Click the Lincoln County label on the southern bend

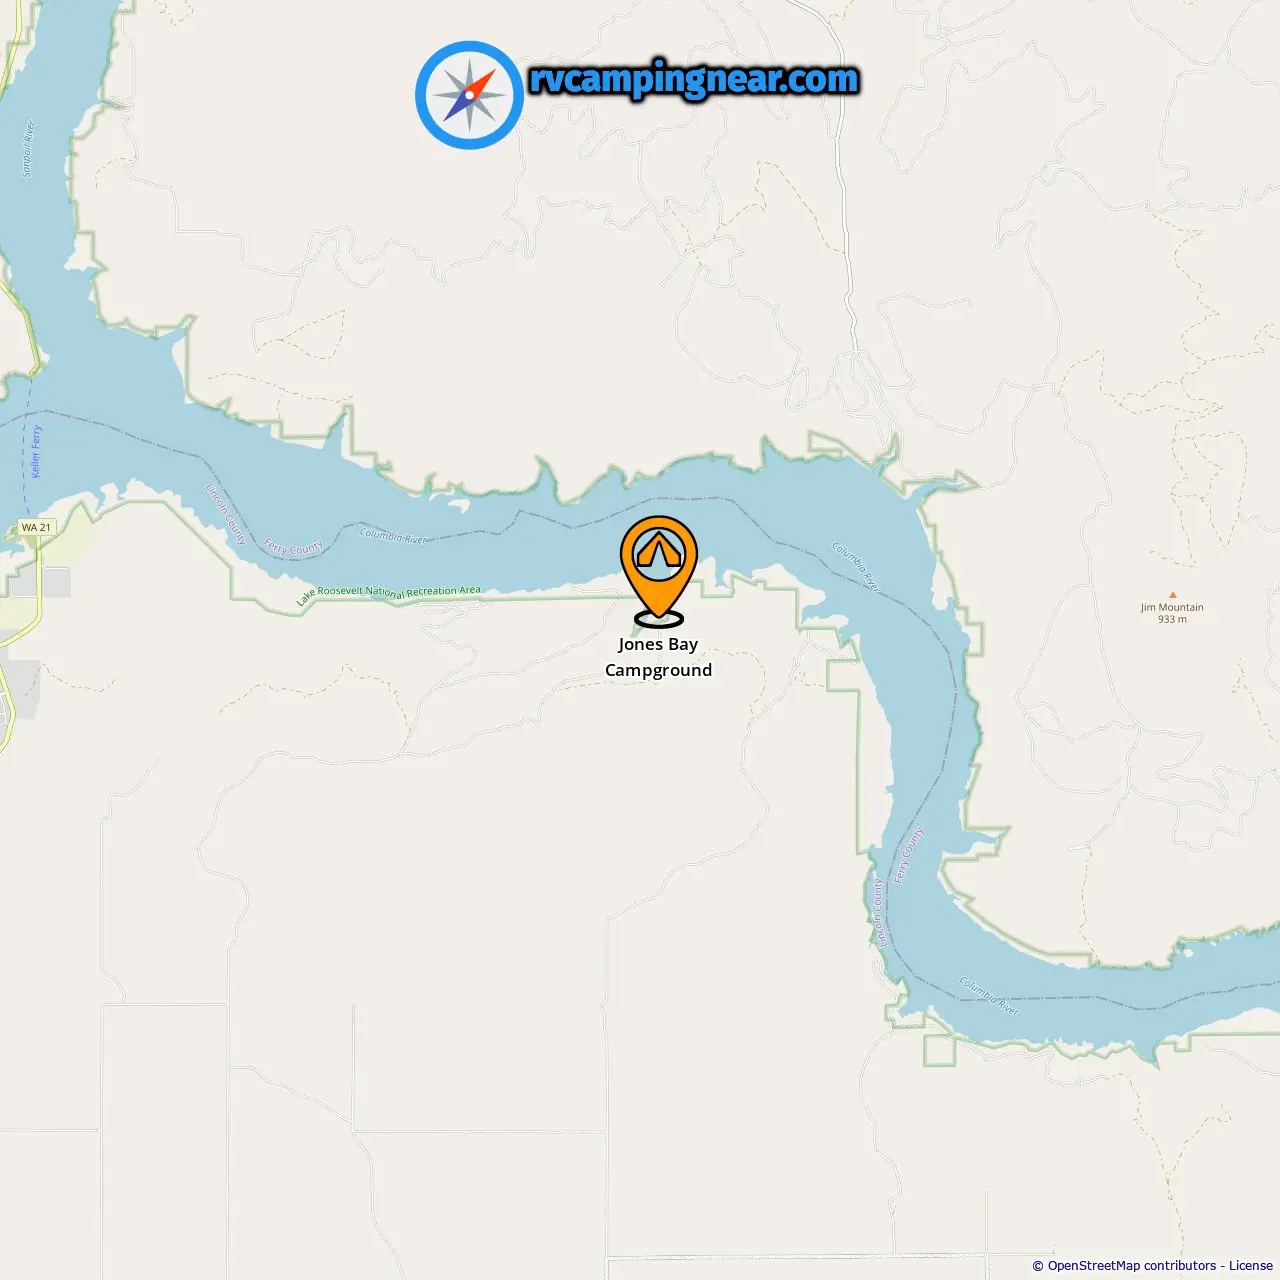(x=879, y=911)
